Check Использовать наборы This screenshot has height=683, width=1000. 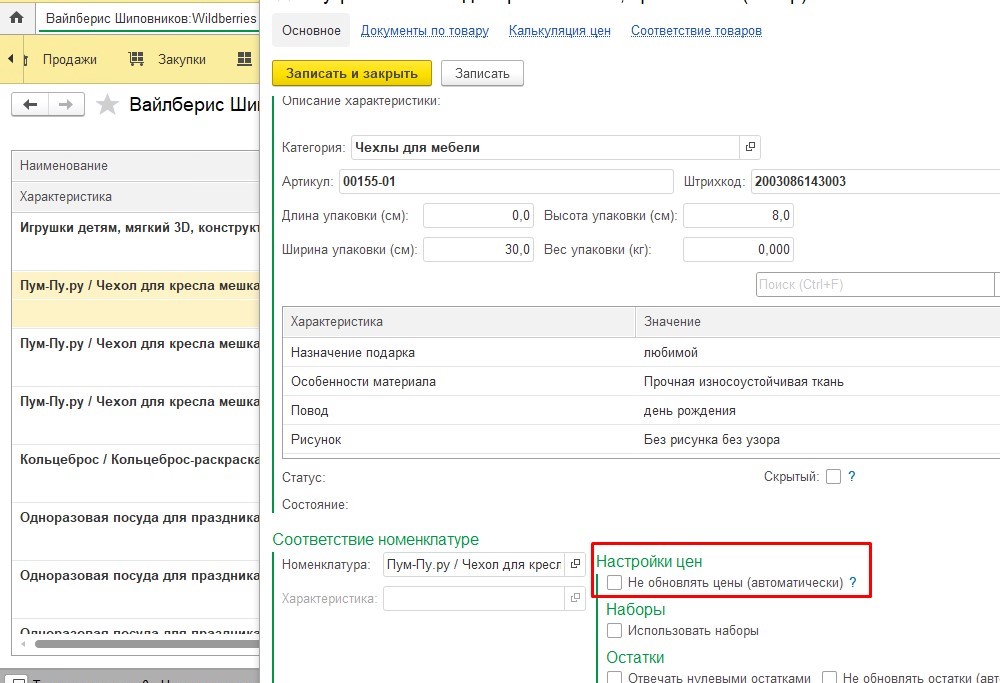click(x=614, y=631)
